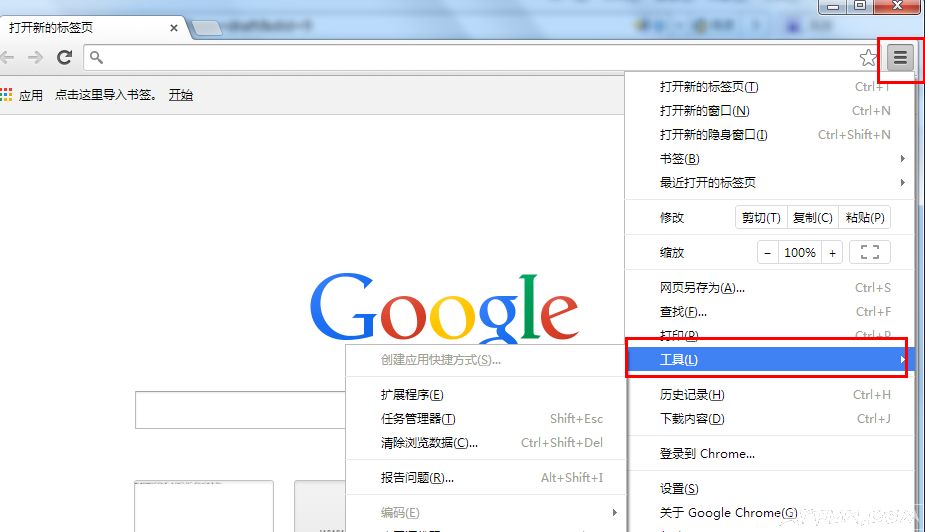Select 网页另存为(A)... menu item
925x532 pixels.
pyautogui.click(x=769, y=288)
